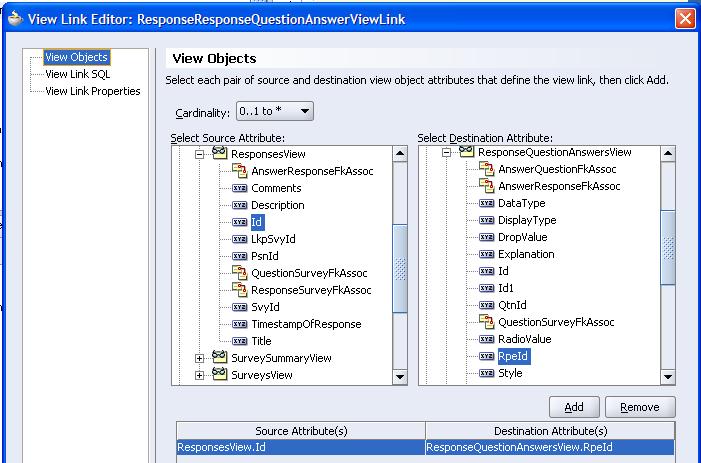Click the source list scrollbar thumb
Viewport: 701px width, 463px height.
coord(400,269)
